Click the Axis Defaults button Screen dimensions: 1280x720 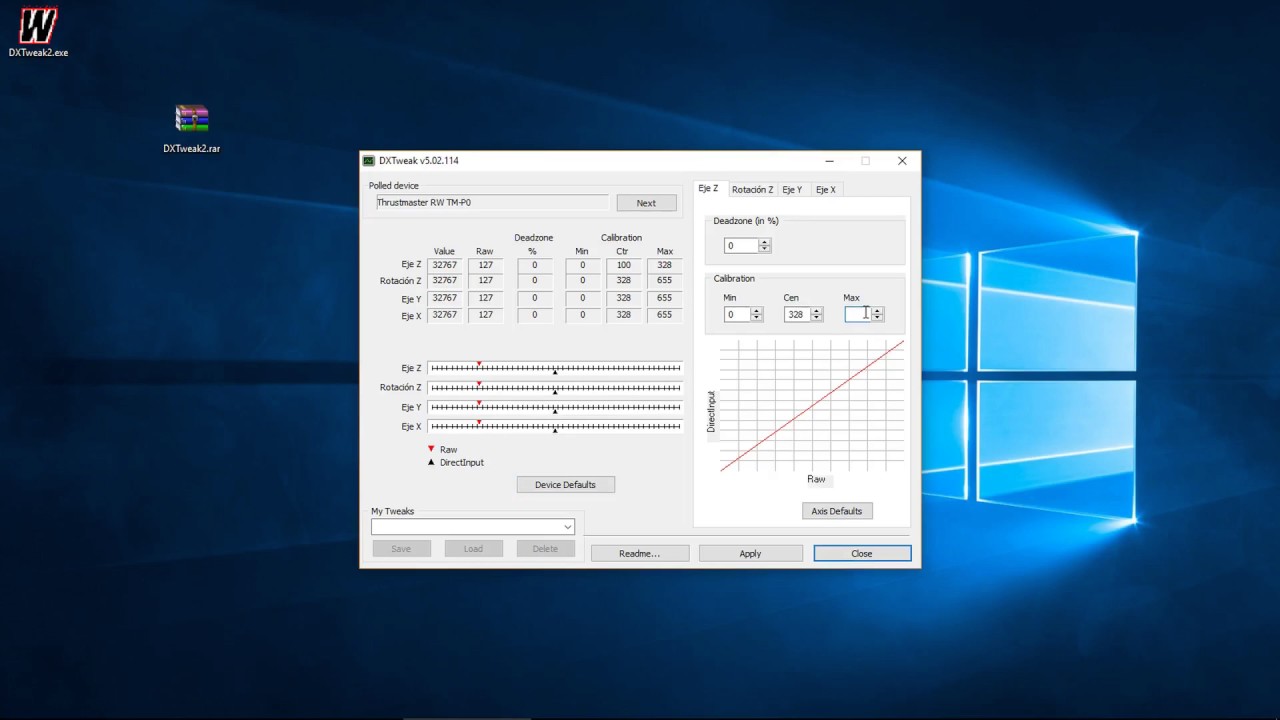coord(837,511)
